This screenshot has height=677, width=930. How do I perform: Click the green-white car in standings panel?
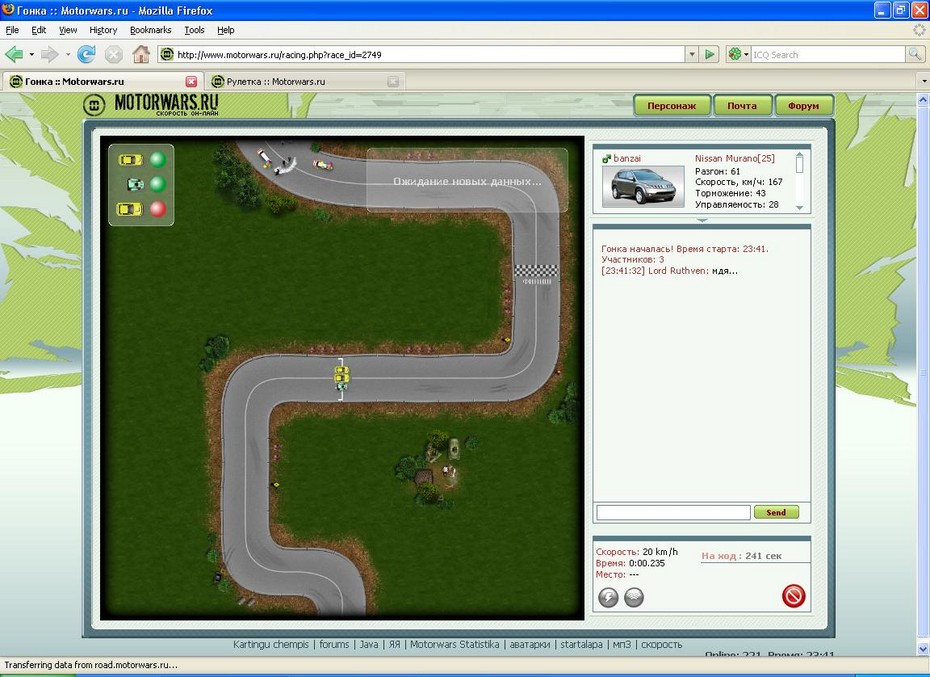point(135,185)
